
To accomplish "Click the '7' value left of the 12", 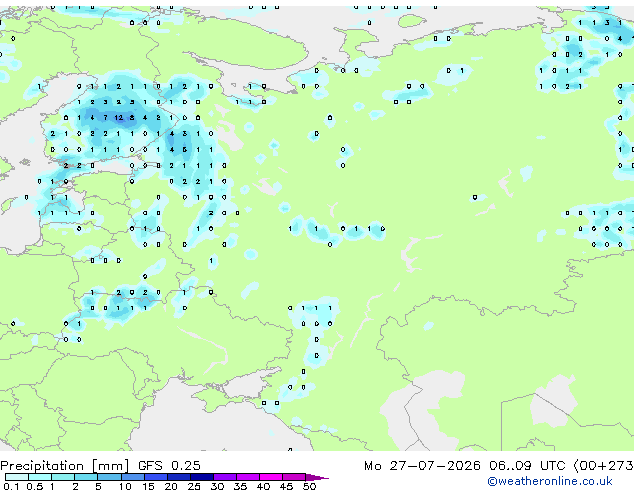I will (x=106, y=118).
